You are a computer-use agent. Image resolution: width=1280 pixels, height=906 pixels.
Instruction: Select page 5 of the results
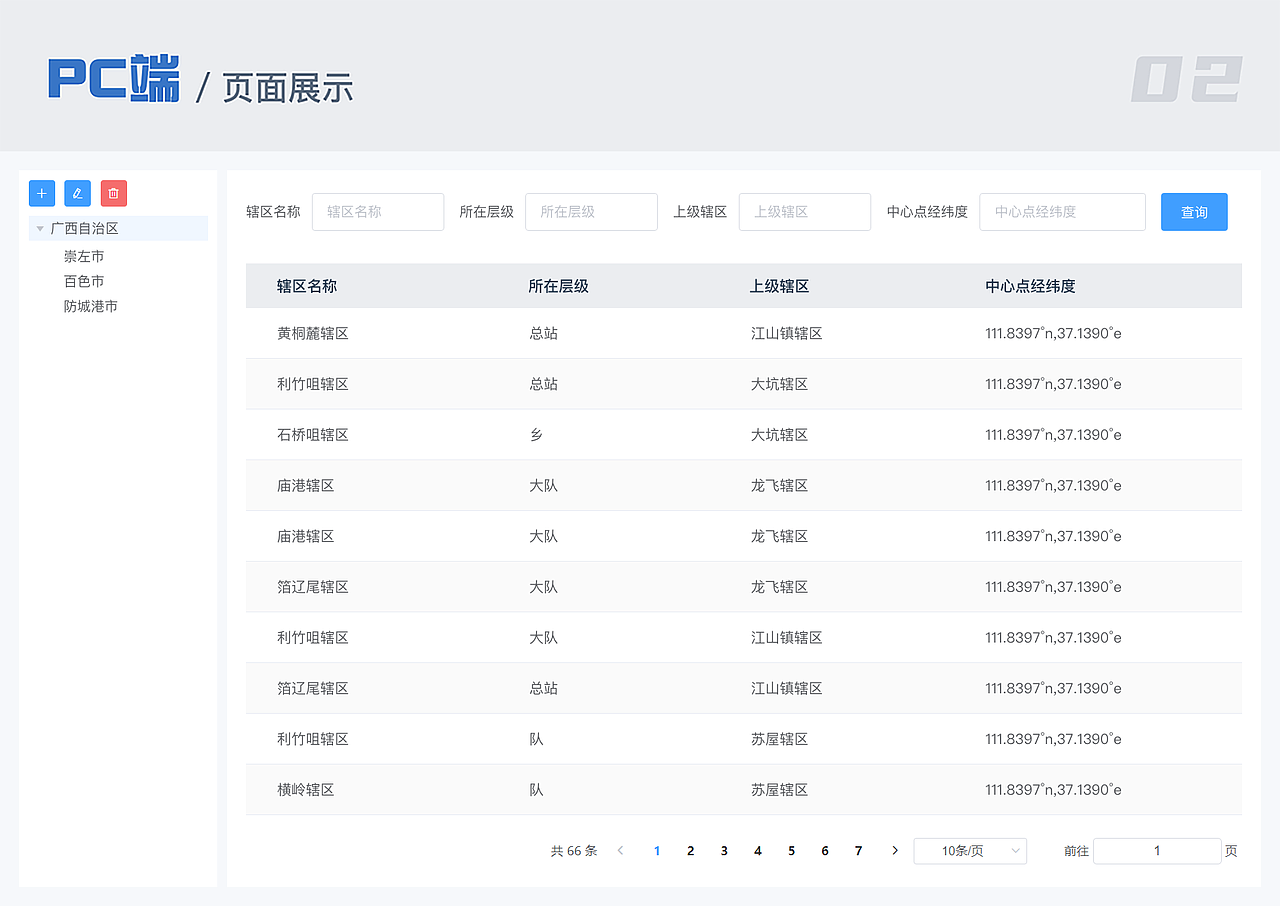[791, 850]
